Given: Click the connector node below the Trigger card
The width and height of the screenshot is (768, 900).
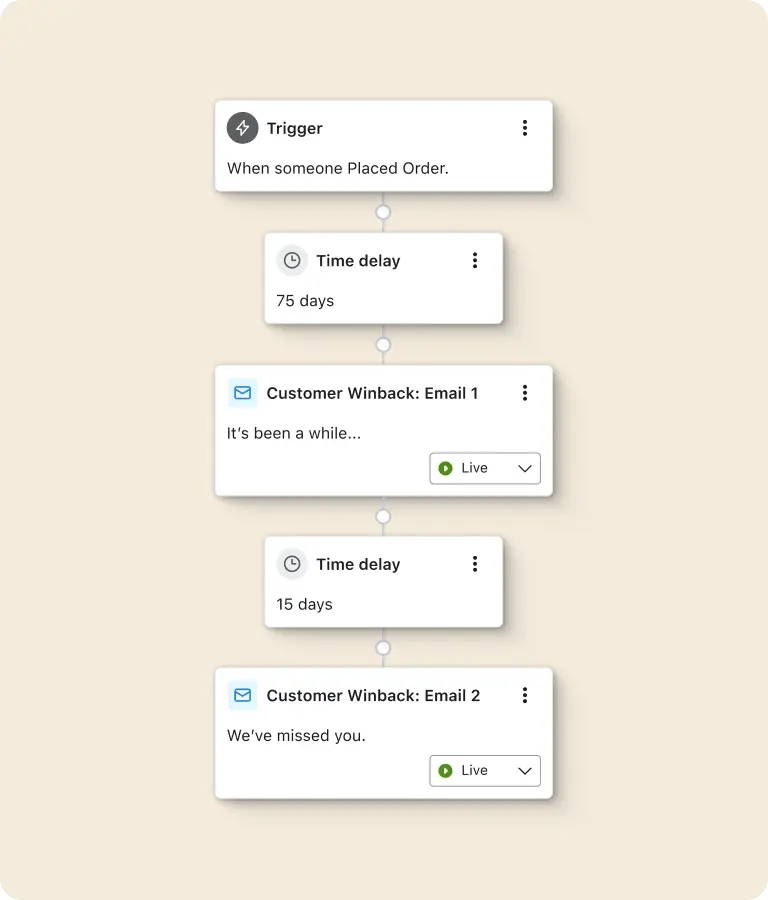Looking at the screenshot, I should pos(383,212).
